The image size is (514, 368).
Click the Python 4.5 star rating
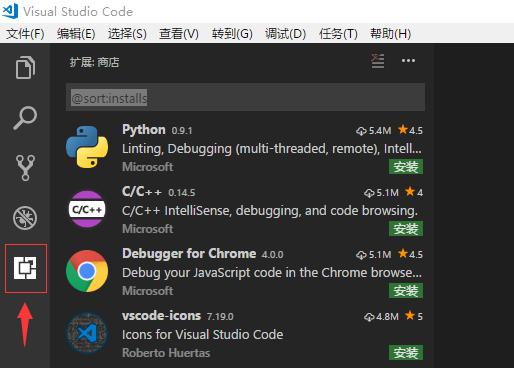point(410,130)
